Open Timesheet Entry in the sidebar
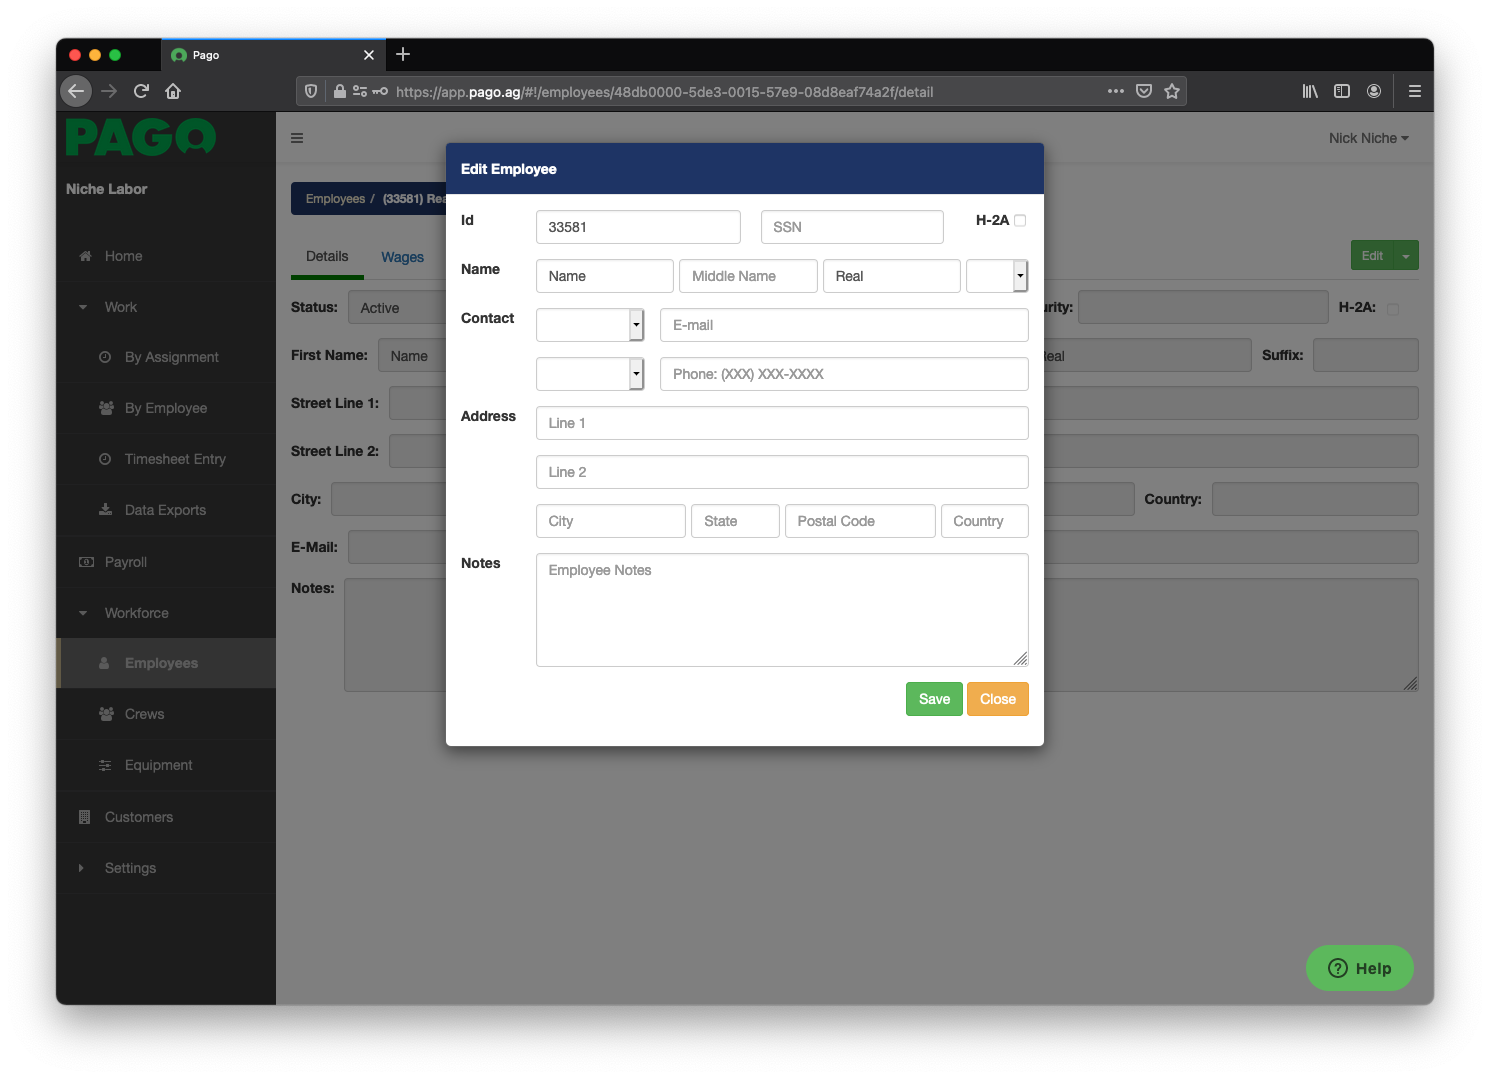Image resolution: width=1490 pixels, height=1079 pixels. coord(175,459)
